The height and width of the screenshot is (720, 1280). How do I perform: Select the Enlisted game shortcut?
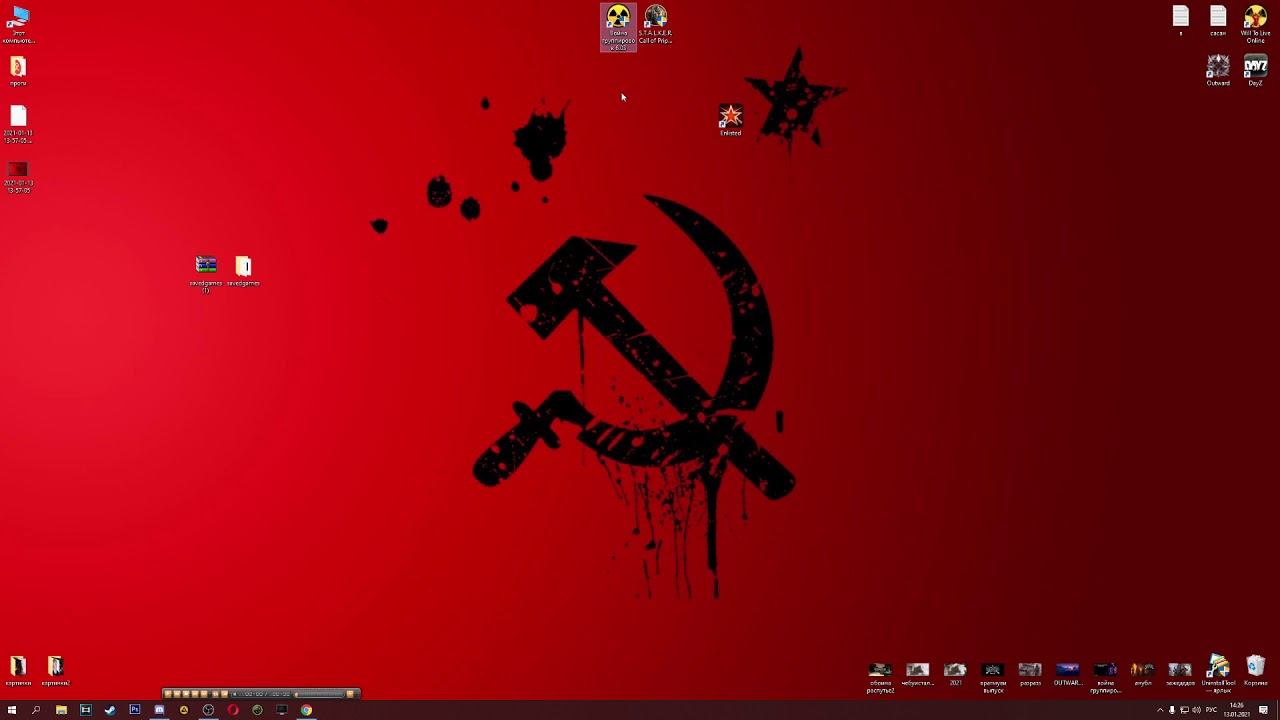pyautogui.click(x=731, y=120)
